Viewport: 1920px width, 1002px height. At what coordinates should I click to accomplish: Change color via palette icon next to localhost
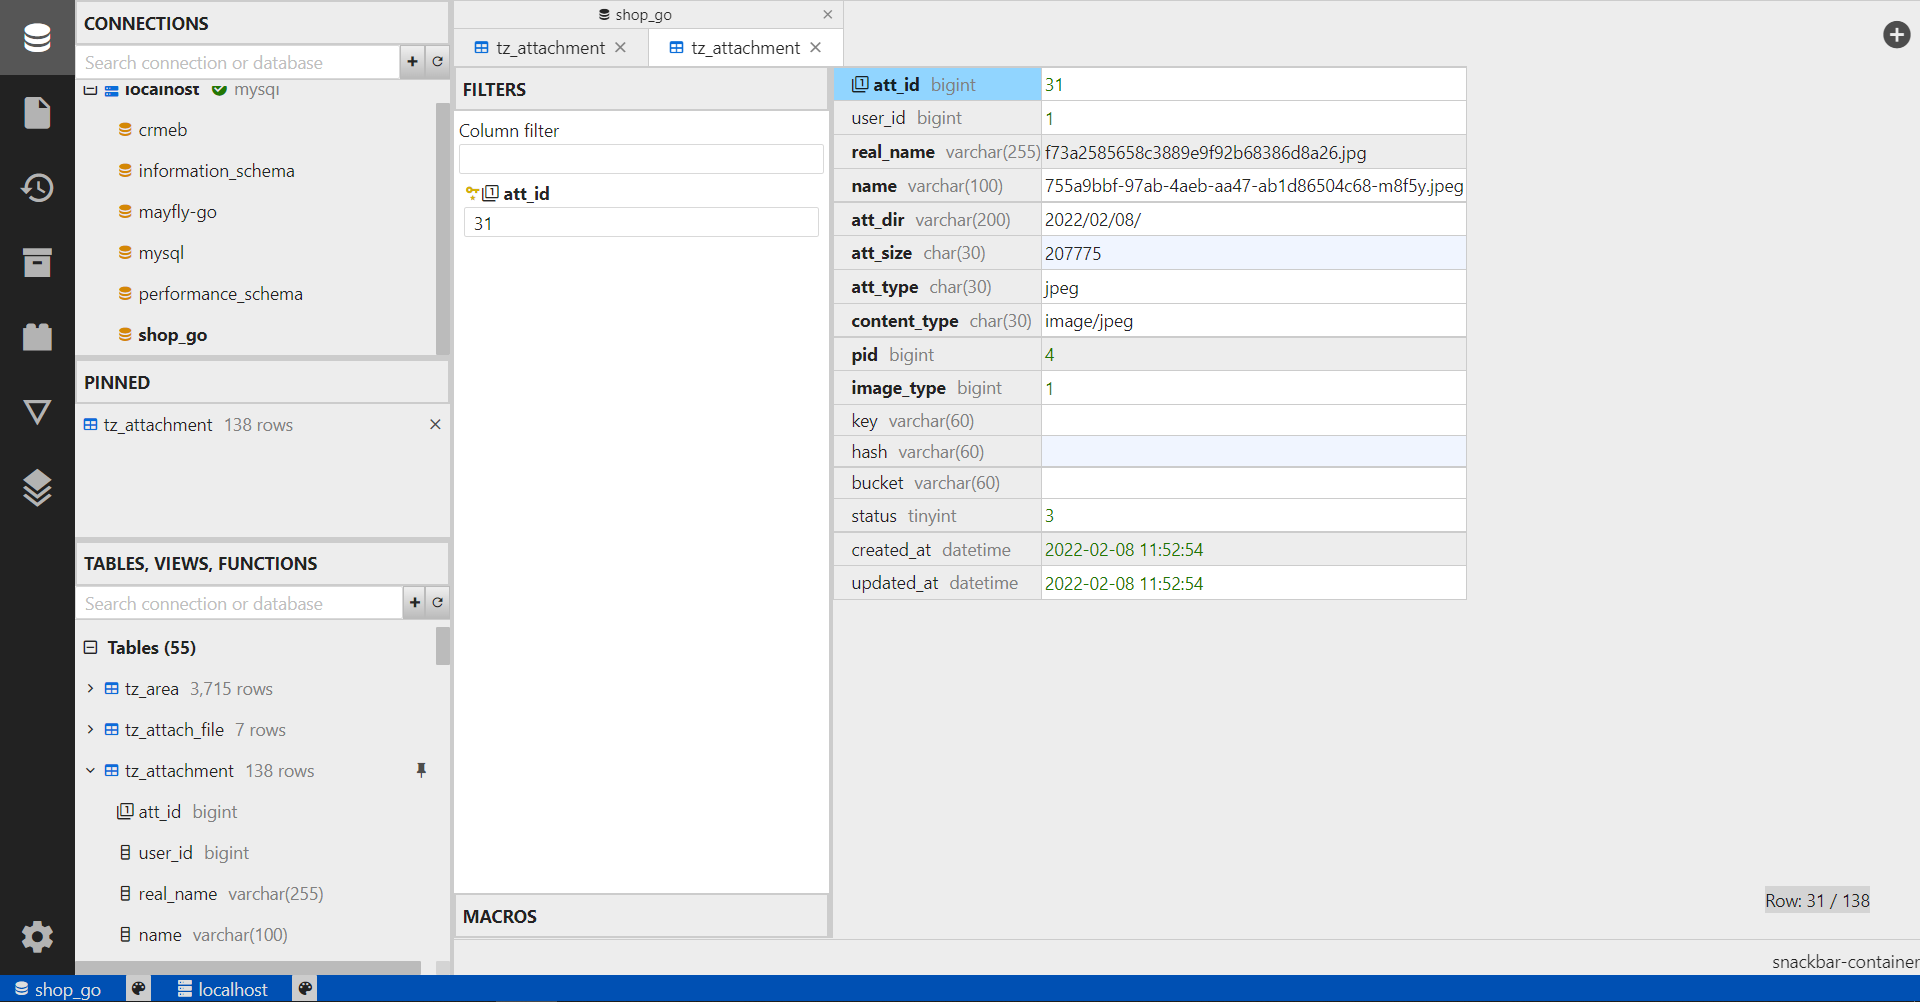[x=305, y=989]
